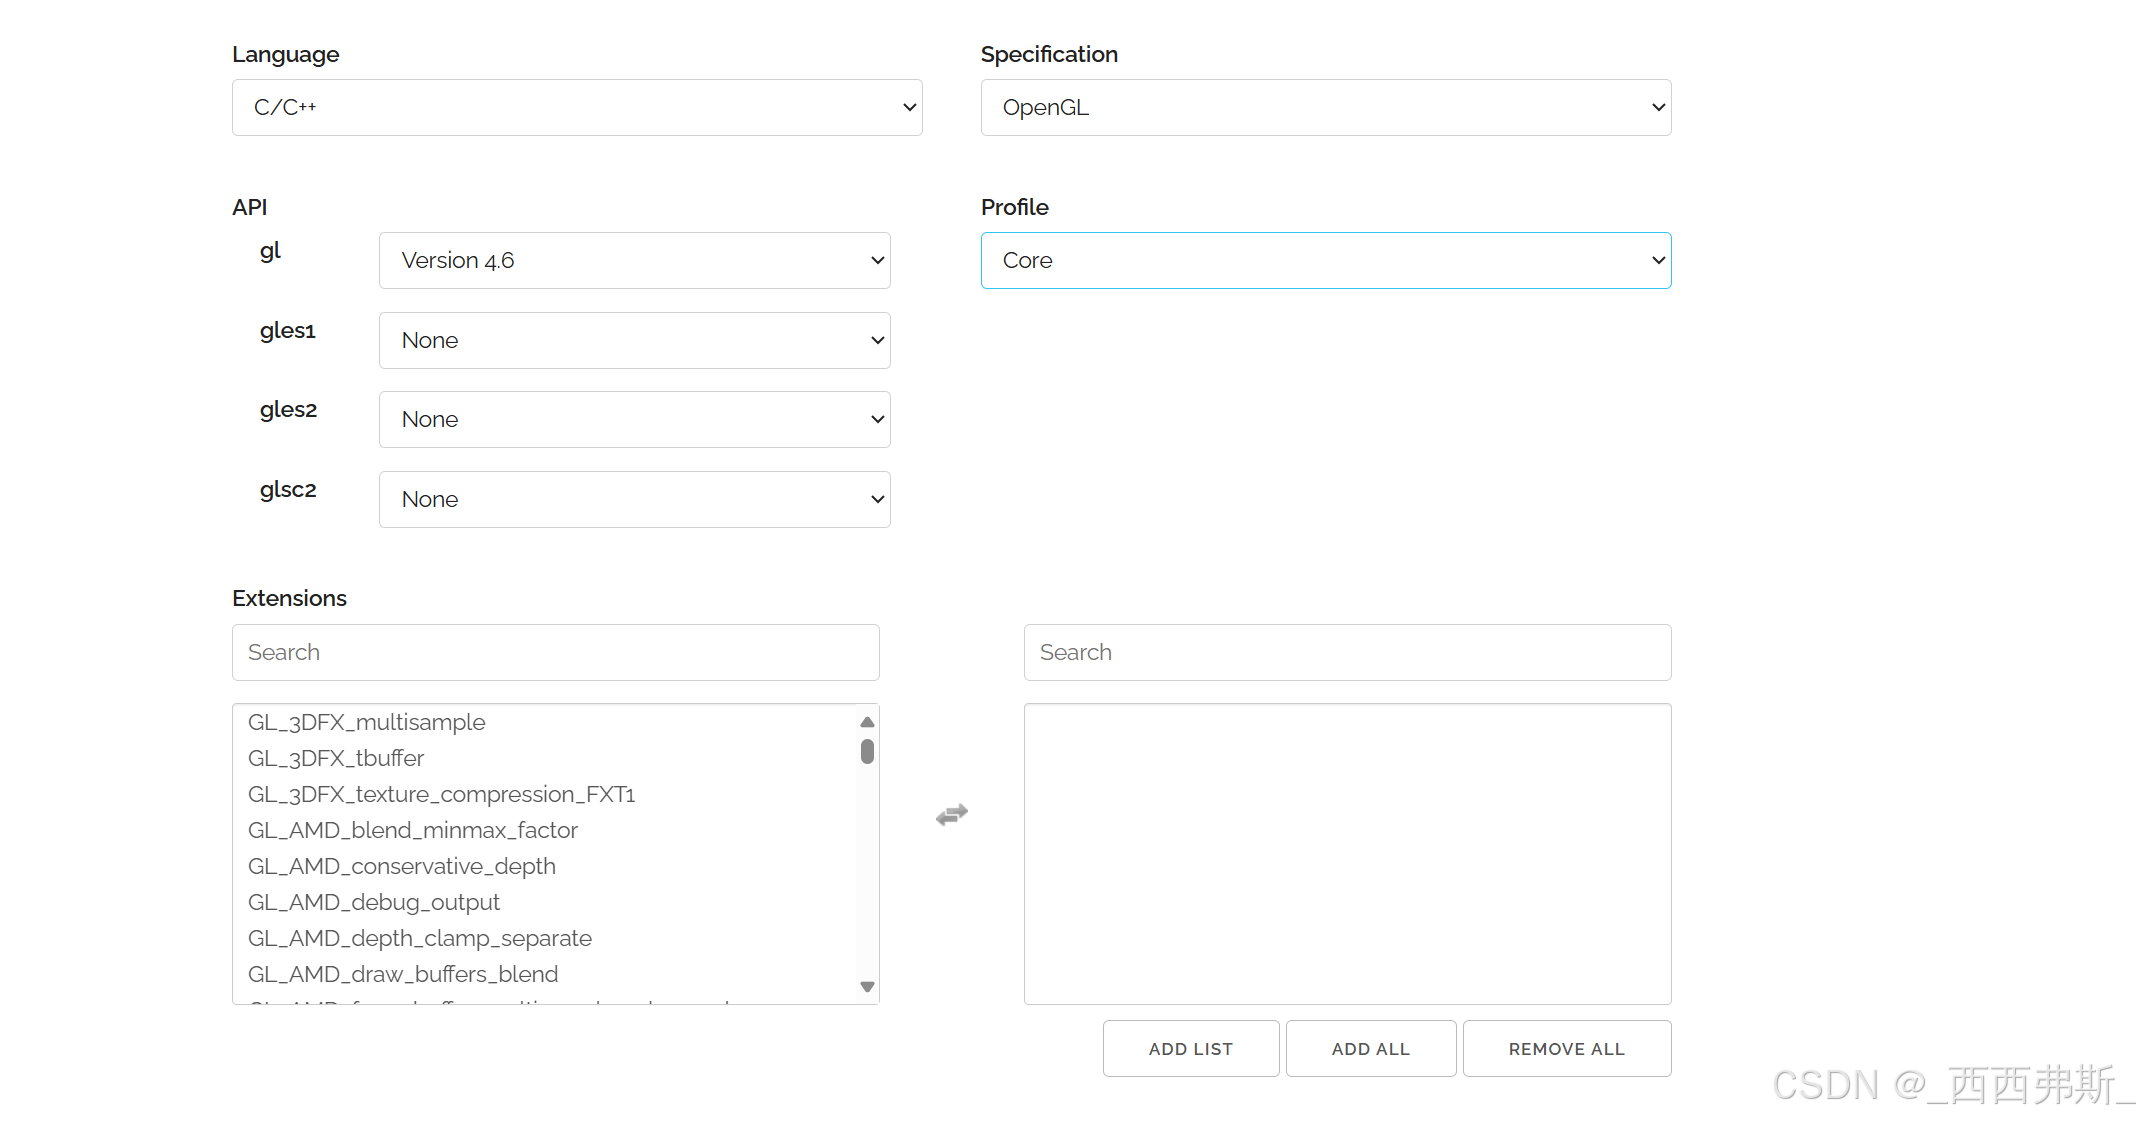
Task: Select GL_AMD_debug_output extension
Action: pyautogui.click(x=374, y=903)
